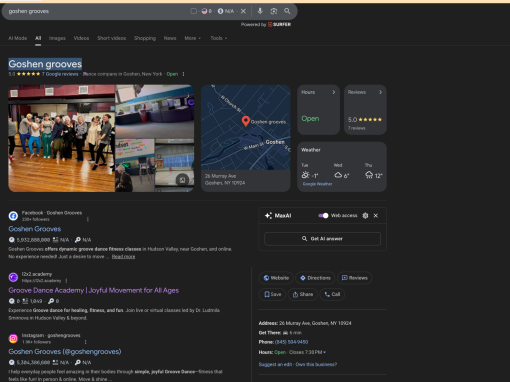Click Own this business?

click(x=316, y=364)
